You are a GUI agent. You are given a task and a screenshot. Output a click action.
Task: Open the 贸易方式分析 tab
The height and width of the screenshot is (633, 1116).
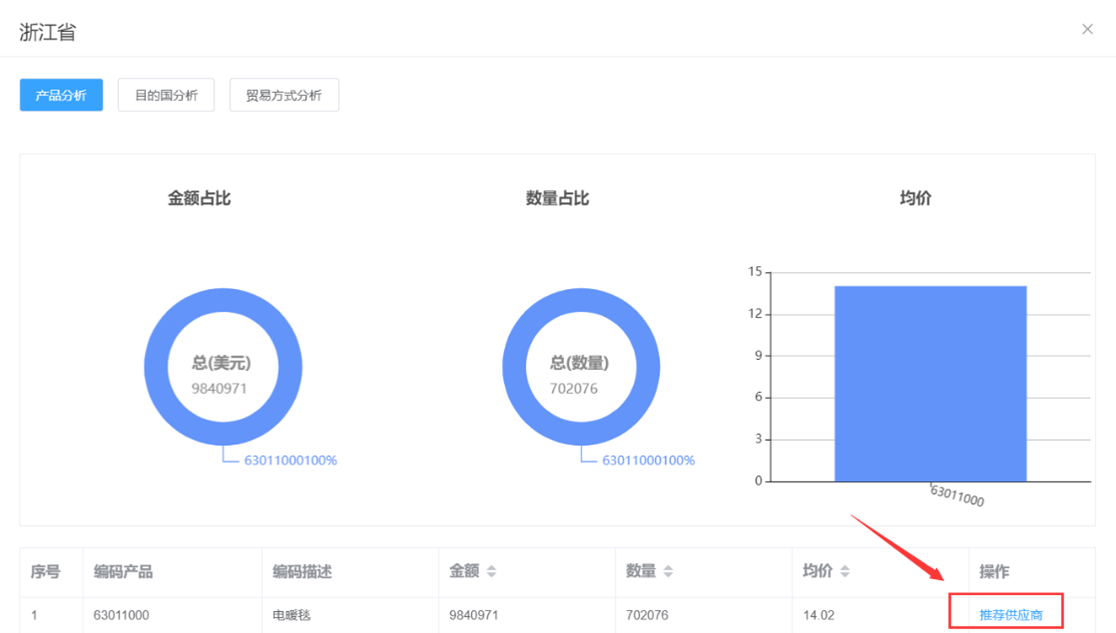[x=284, y=95]
